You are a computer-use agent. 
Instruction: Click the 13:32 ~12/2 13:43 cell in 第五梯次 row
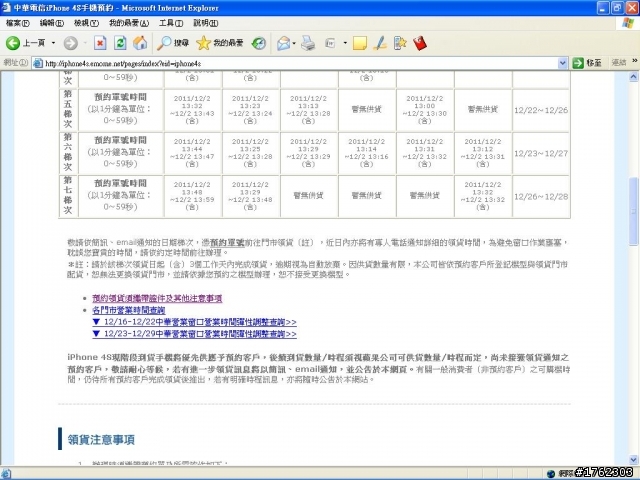point(192,110)
